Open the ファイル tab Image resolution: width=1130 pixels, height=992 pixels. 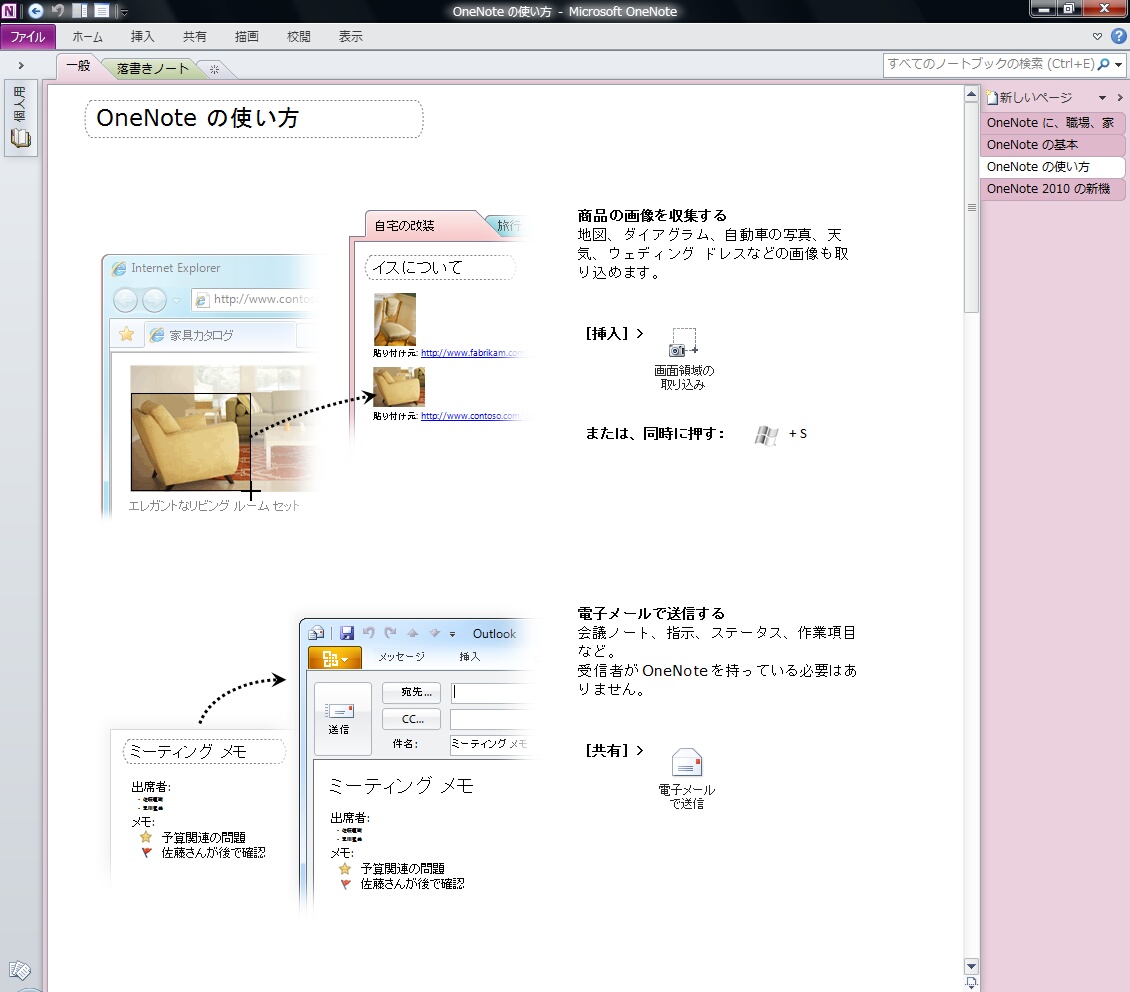pyautogui.click(x=27, y=37)
